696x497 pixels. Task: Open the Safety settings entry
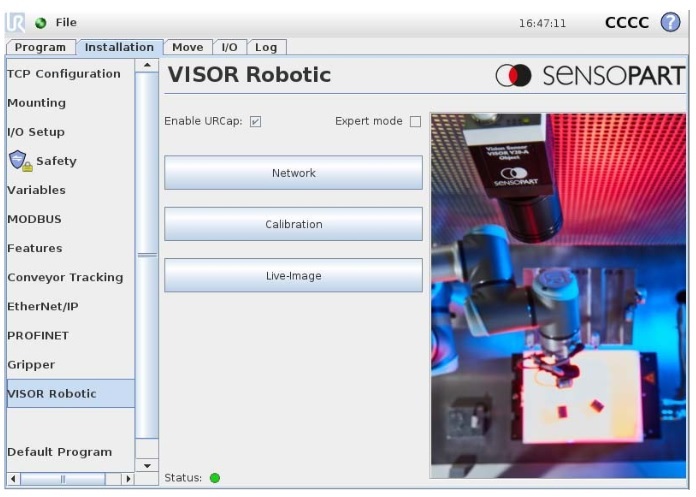70,161
